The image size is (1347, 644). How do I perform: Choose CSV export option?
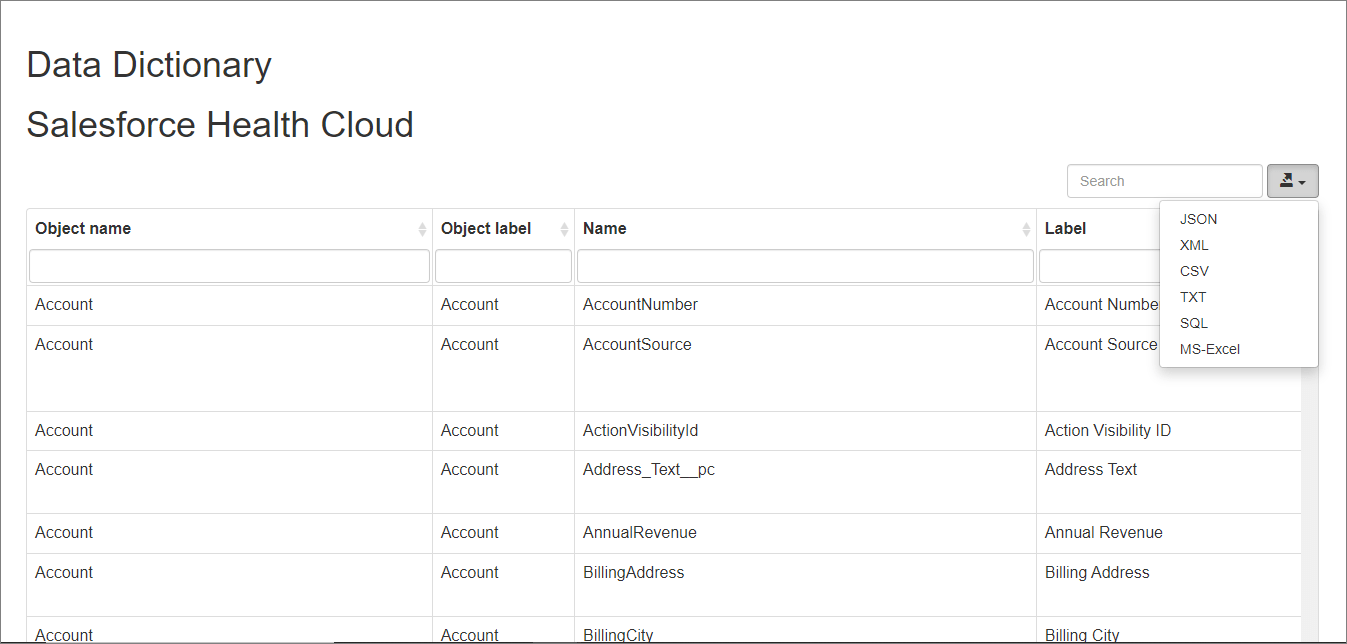(x=1194, y=271)
